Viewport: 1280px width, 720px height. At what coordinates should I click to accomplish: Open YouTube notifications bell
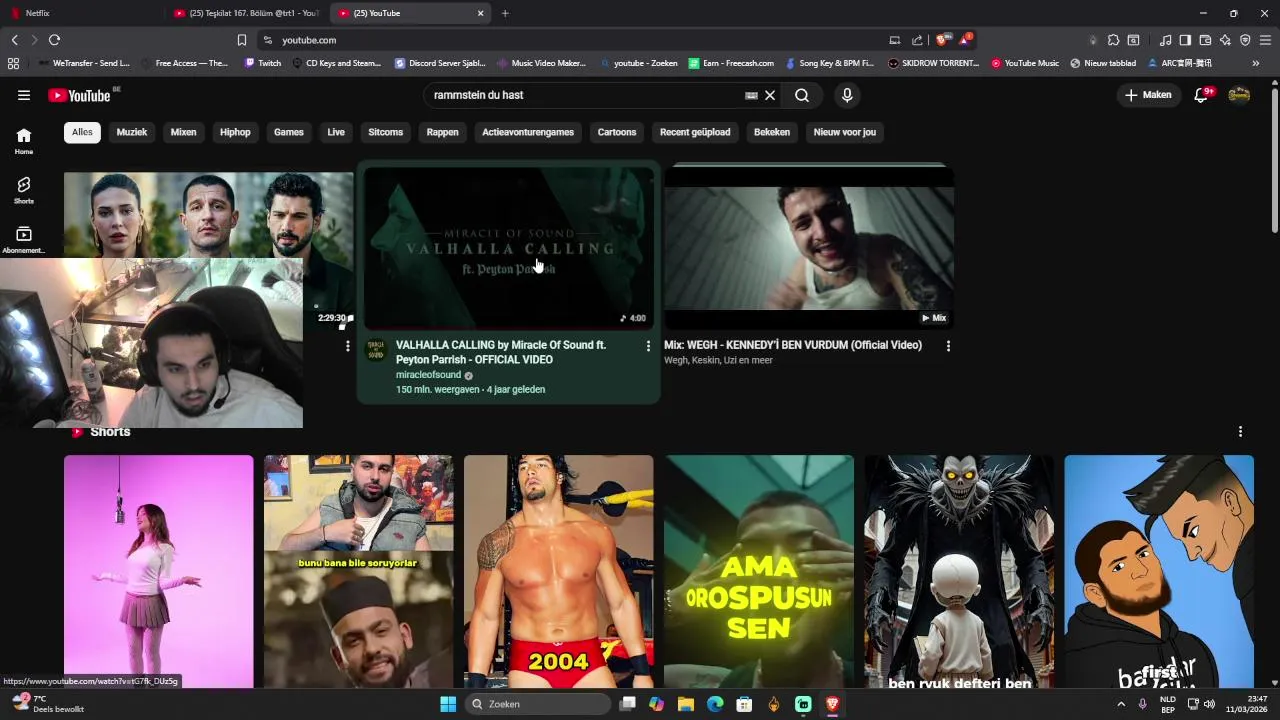(1202, 95)
